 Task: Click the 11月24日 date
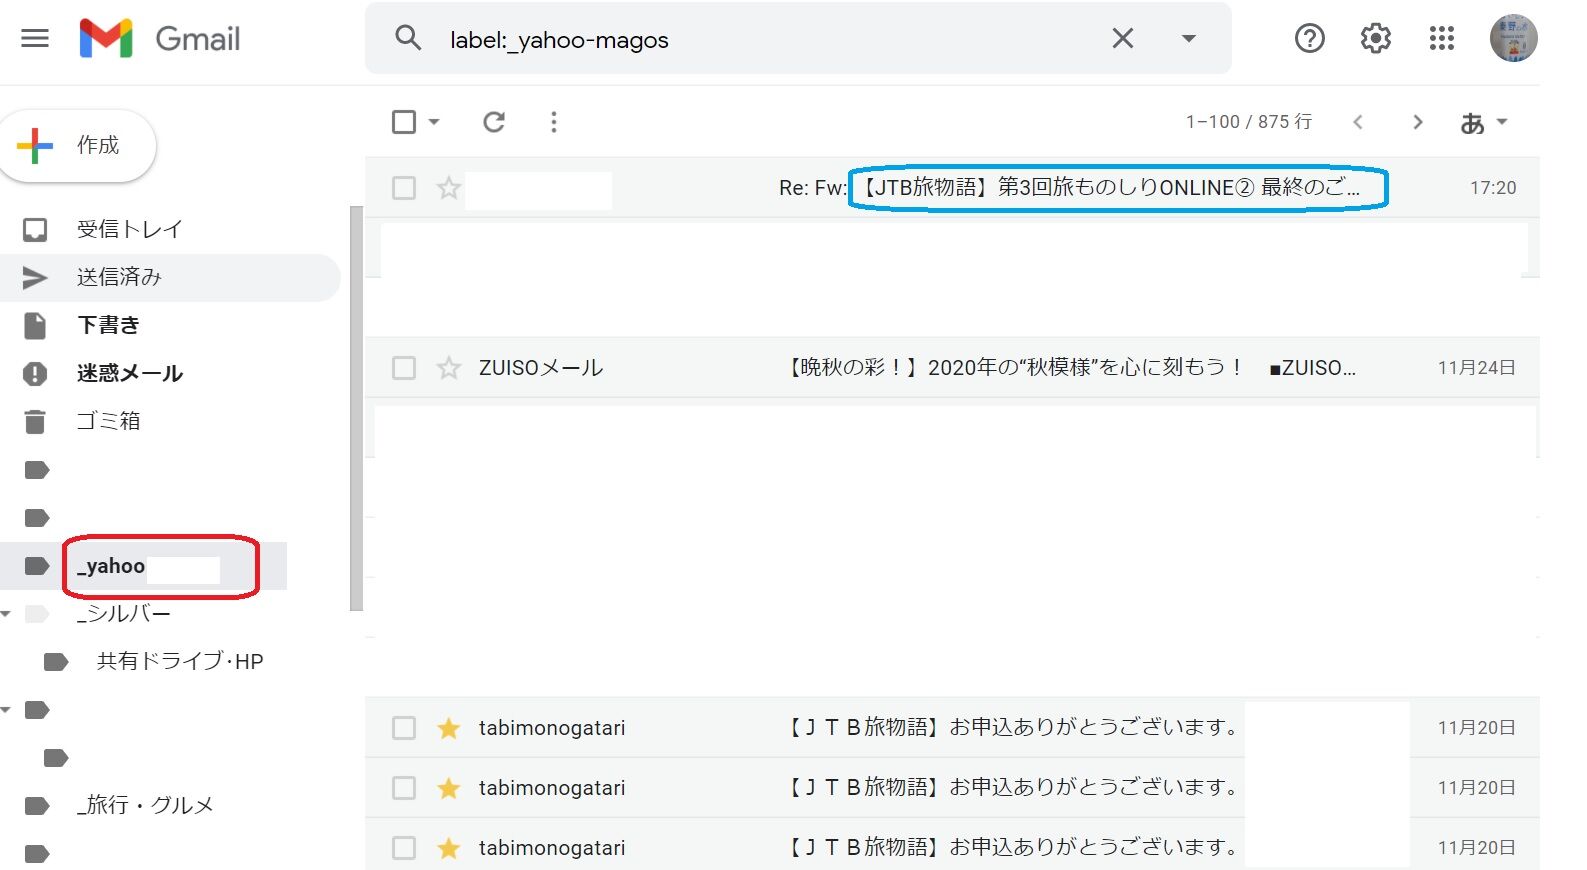(1477, 368)
